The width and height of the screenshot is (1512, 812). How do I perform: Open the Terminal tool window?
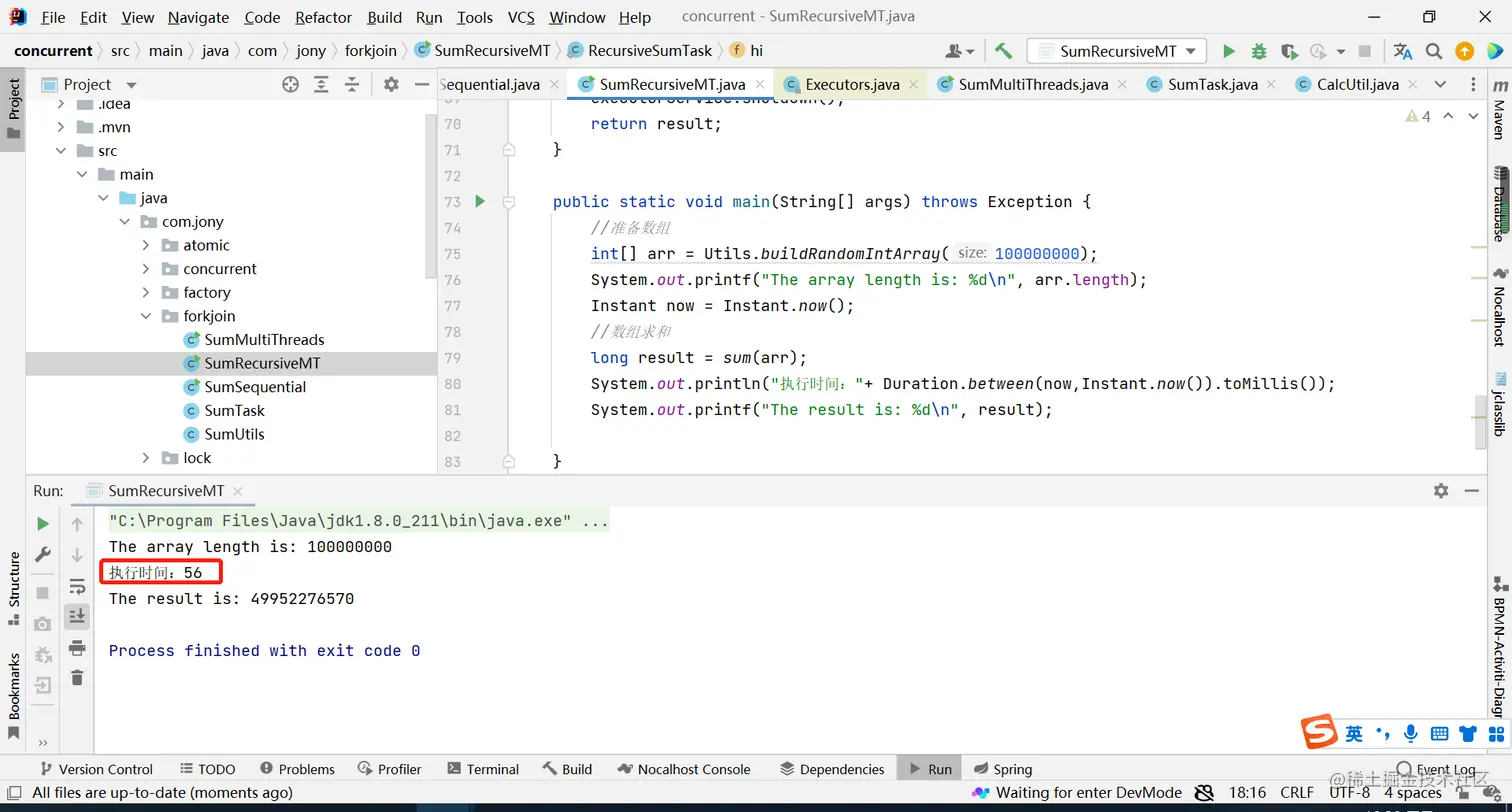(x=483, y=769)
